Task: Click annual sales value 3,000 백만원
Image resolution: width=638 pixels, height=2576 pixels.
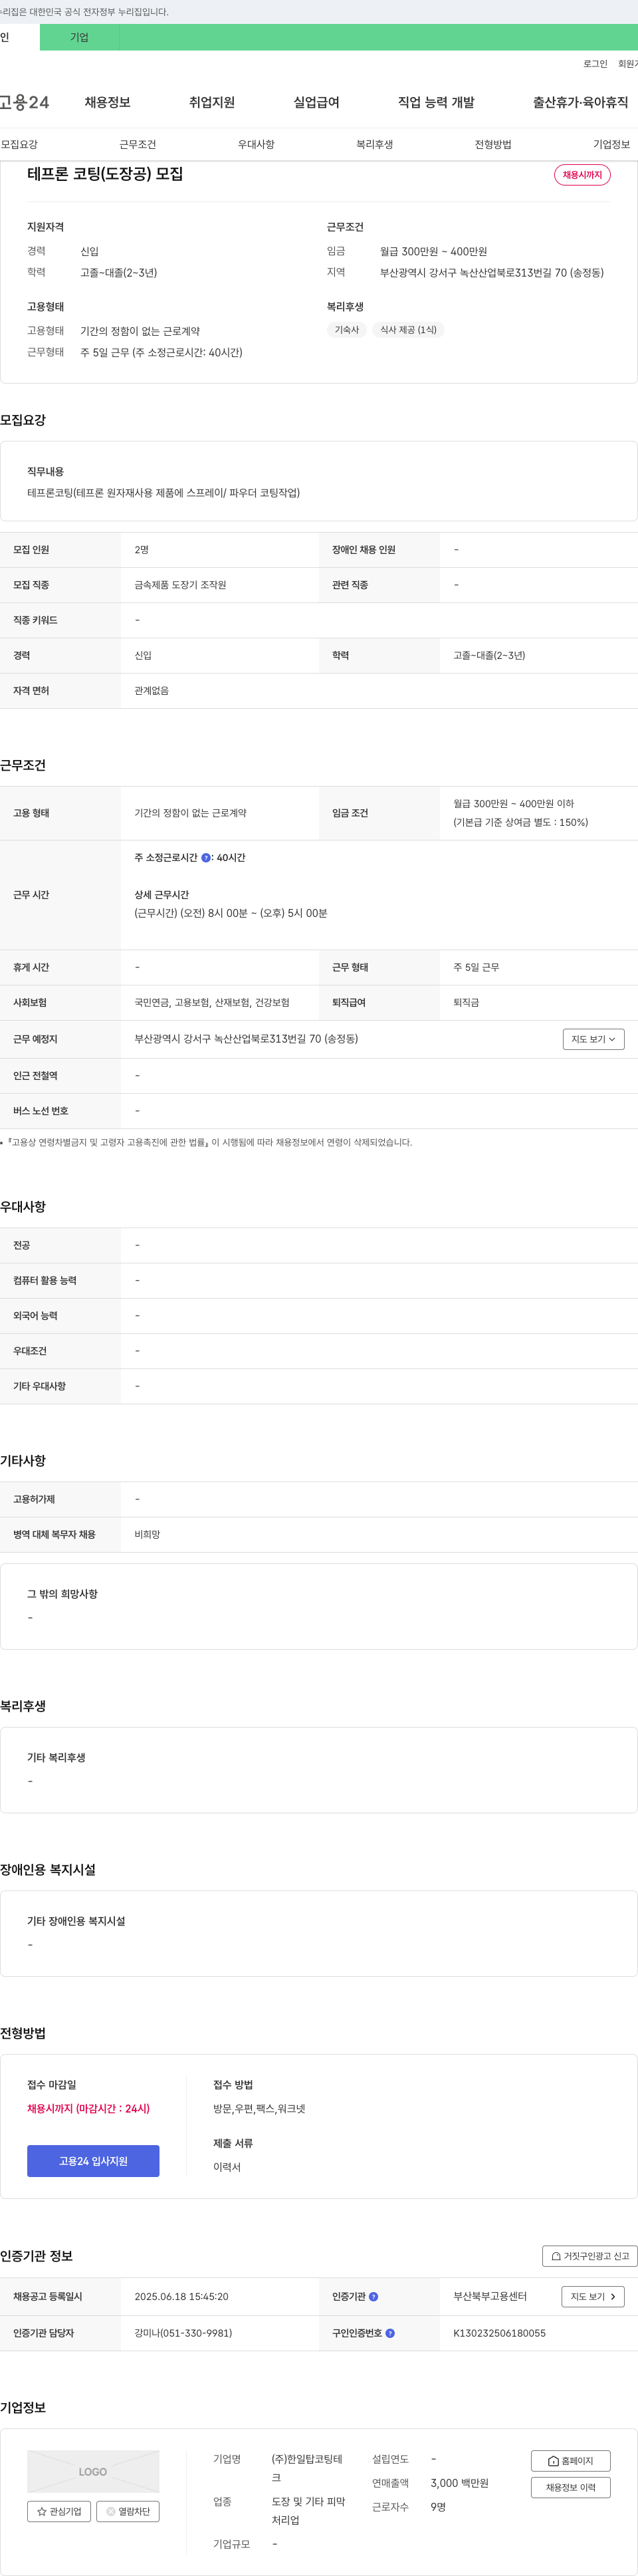Action: (459, 2483)
